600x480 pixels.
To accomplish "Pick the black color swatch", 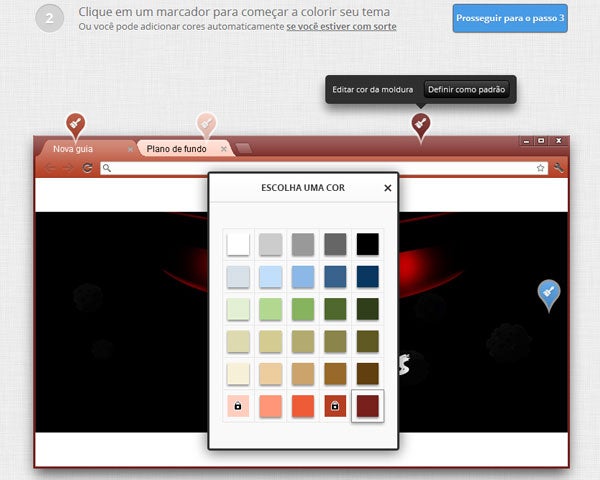I will point(368,244).
